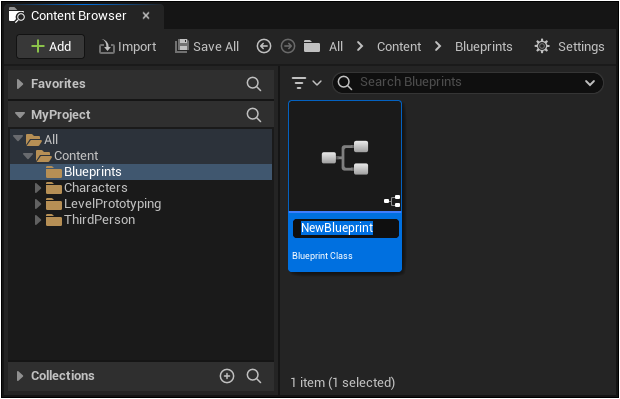Click the Search Blueprints field

pyautogui.click(x=468, y=83)
